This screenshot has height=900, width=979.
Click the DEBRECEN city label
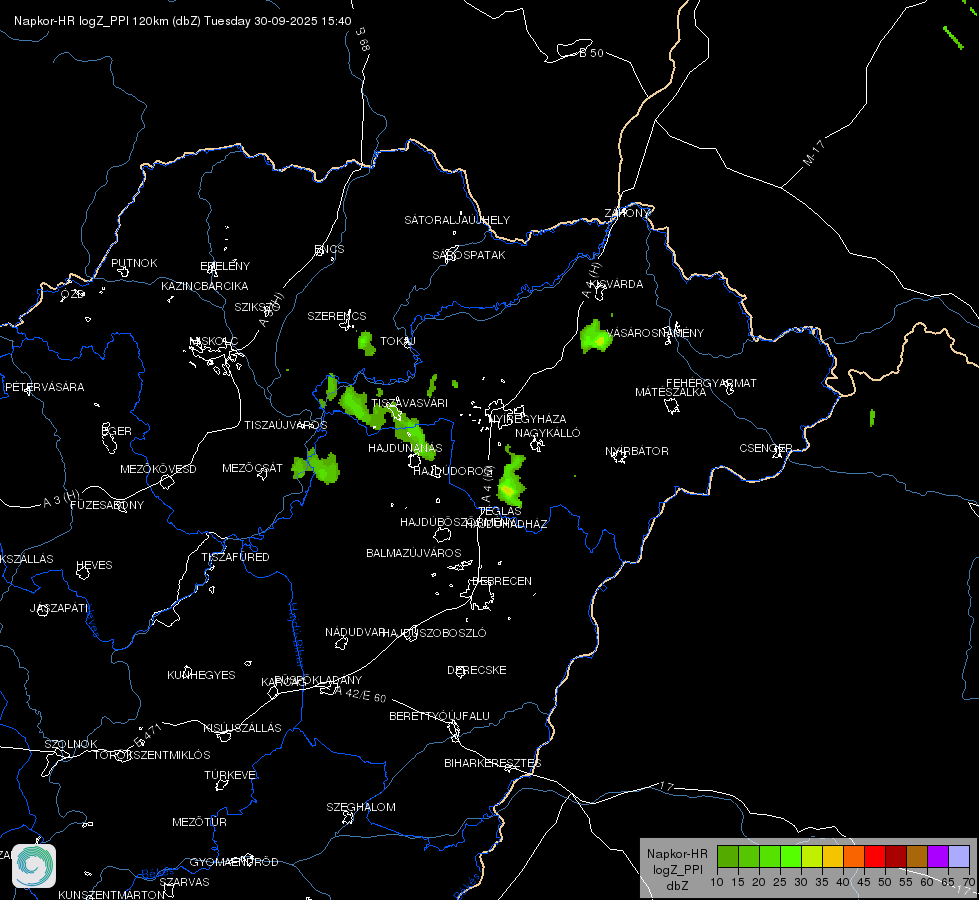click(x=502, y=581)
